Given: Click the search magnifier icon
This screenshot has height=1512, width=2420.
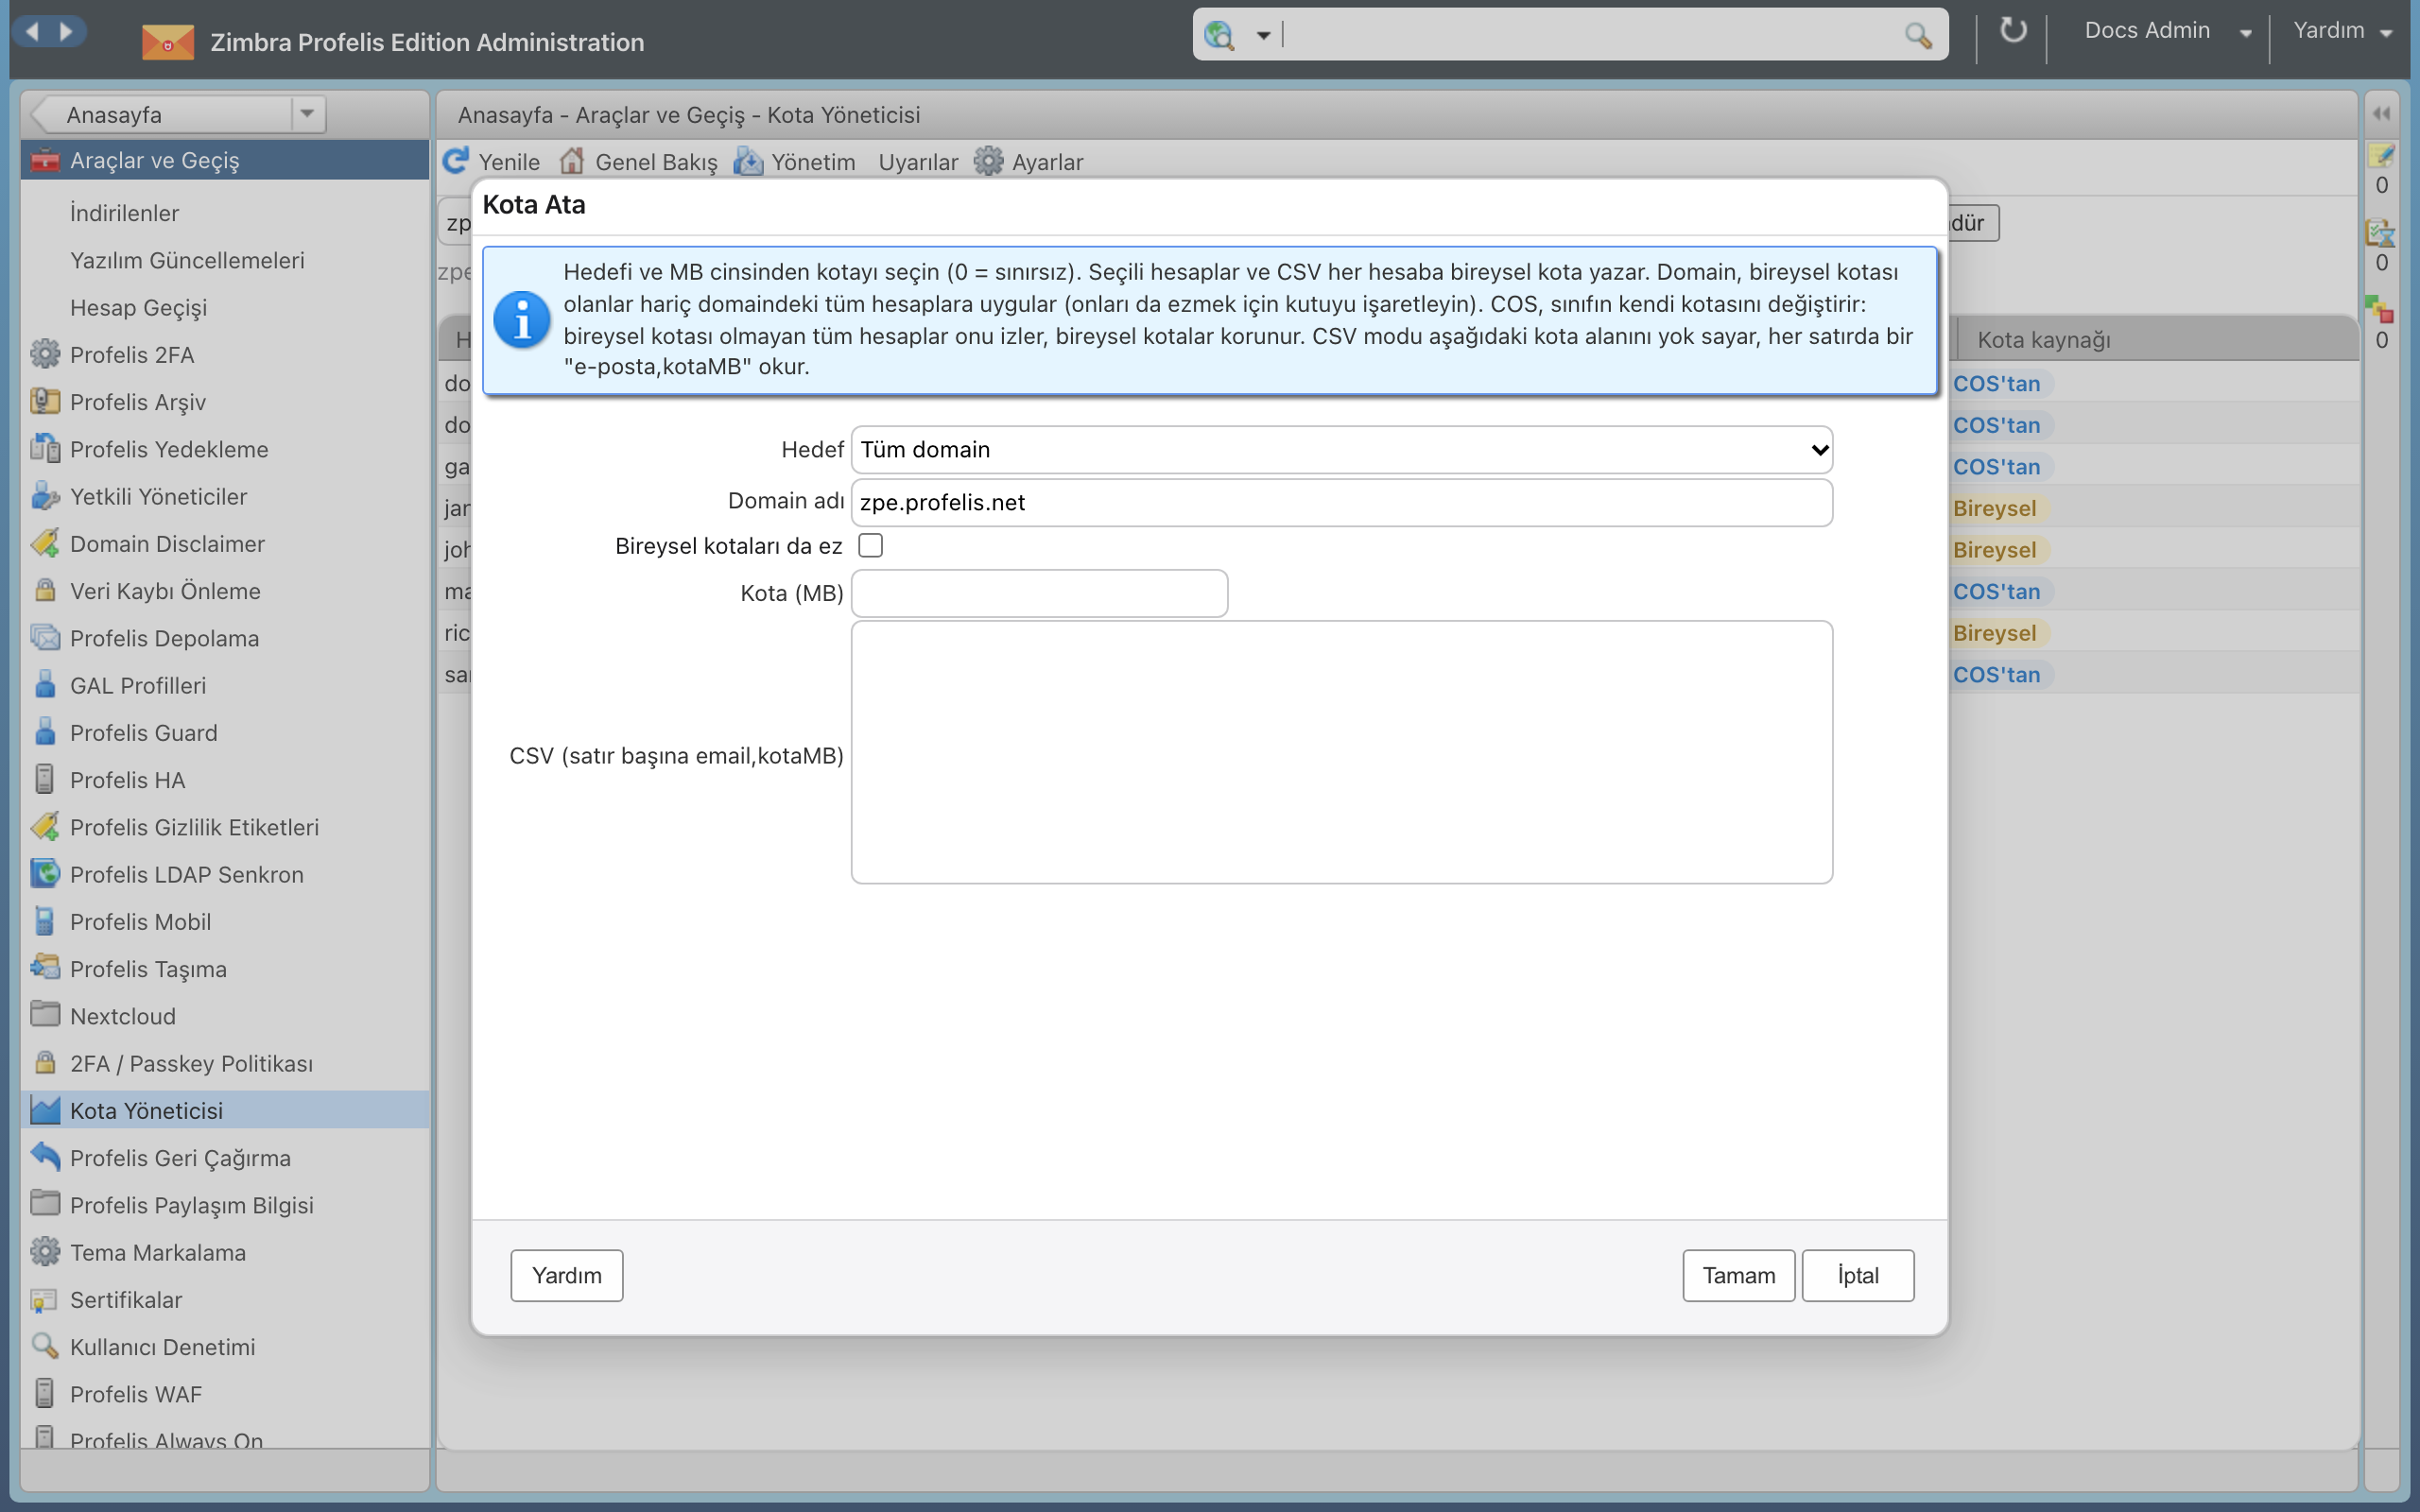Looking at the screenshot, I should [1917, 35].
